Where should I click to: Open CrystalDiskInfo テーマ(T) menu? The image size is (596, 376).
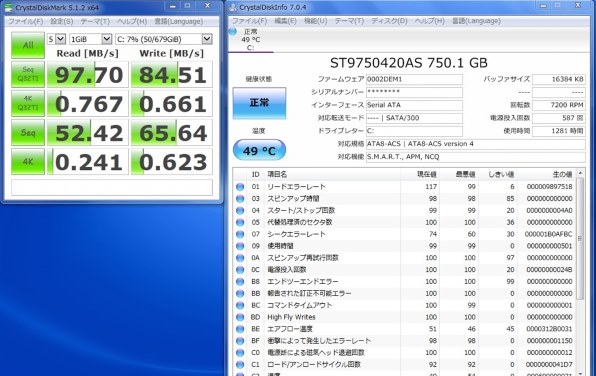pyautogui.click(x=349, y=21)
